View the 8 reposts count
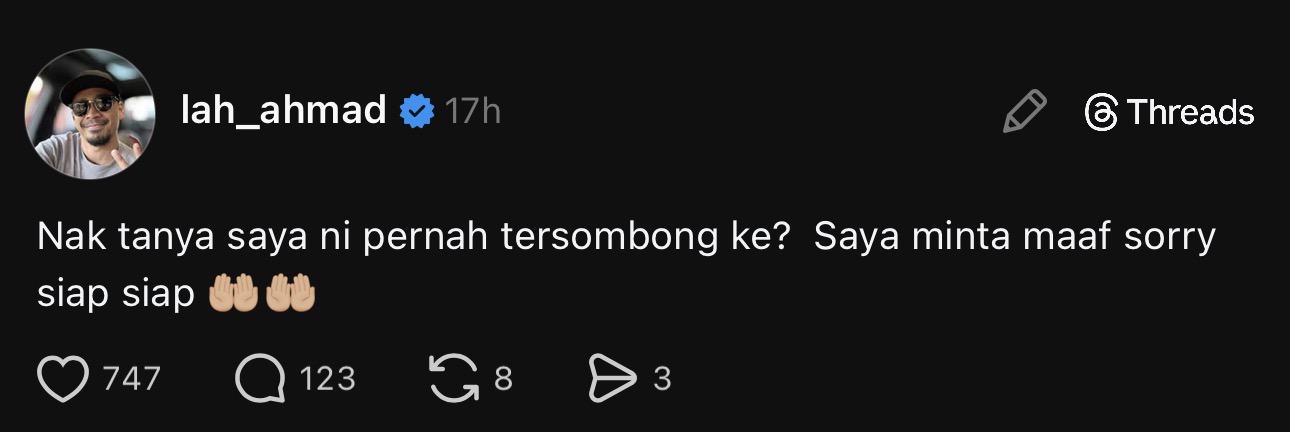The height and width of the screenshot is (432, 1290). tap(504, 379)
